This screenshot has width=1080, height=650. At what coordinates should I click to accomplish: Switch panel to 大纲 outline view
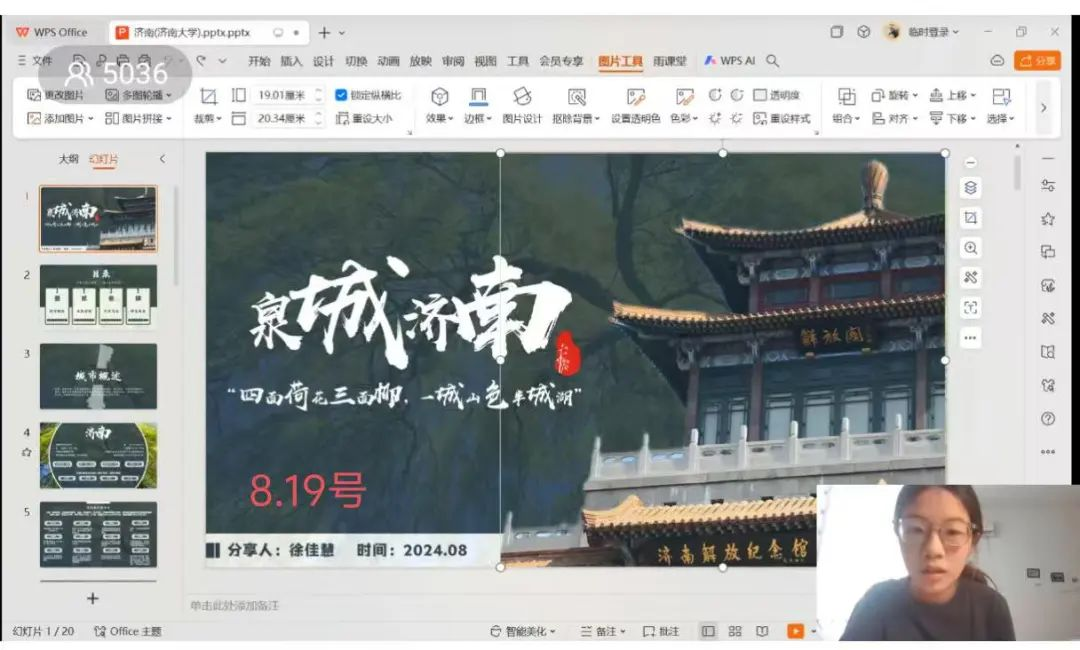(x=68, y=159)
